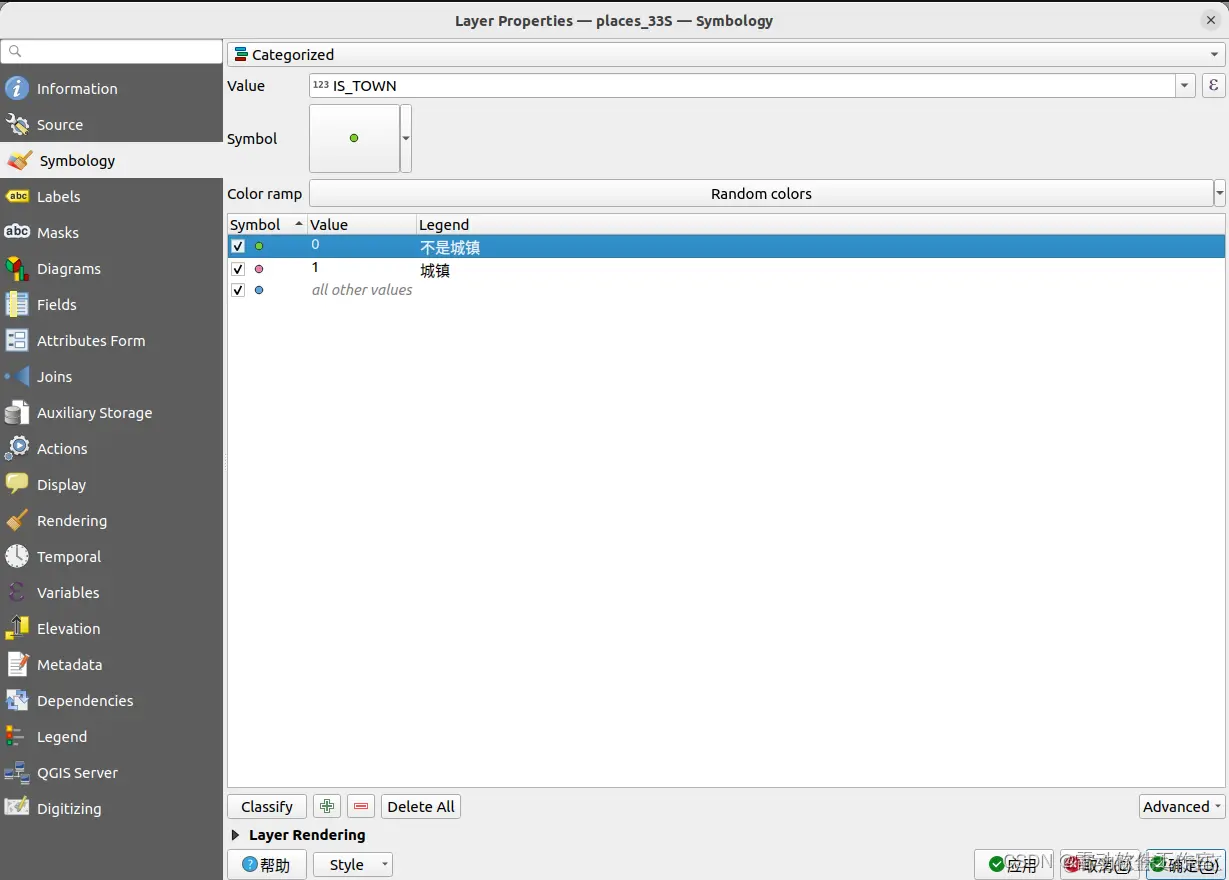Viewport: 1229px width, 880px height.
Task: Click the Metadata notepad icon
Action: click(x=17, y=664)
